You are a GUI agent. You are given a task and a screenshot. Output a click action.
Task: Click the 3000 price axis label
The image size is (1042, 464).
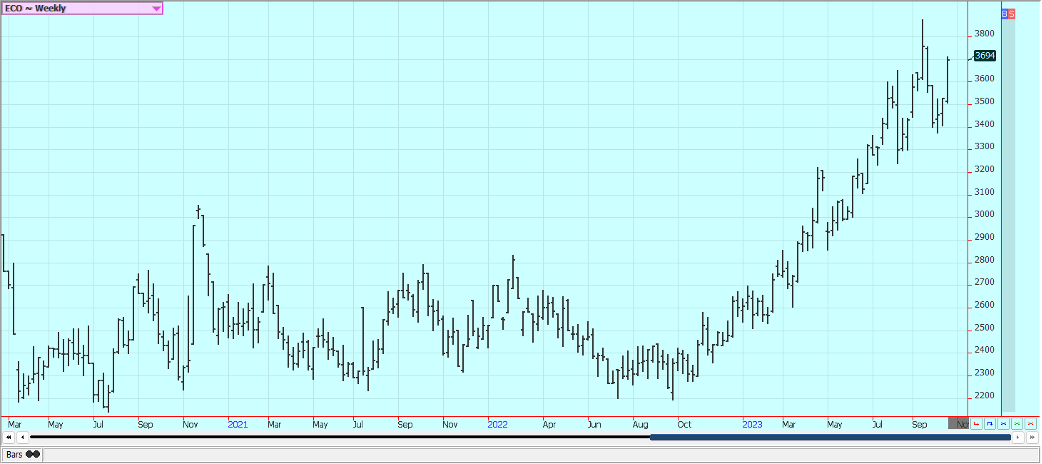coord(984,215)
